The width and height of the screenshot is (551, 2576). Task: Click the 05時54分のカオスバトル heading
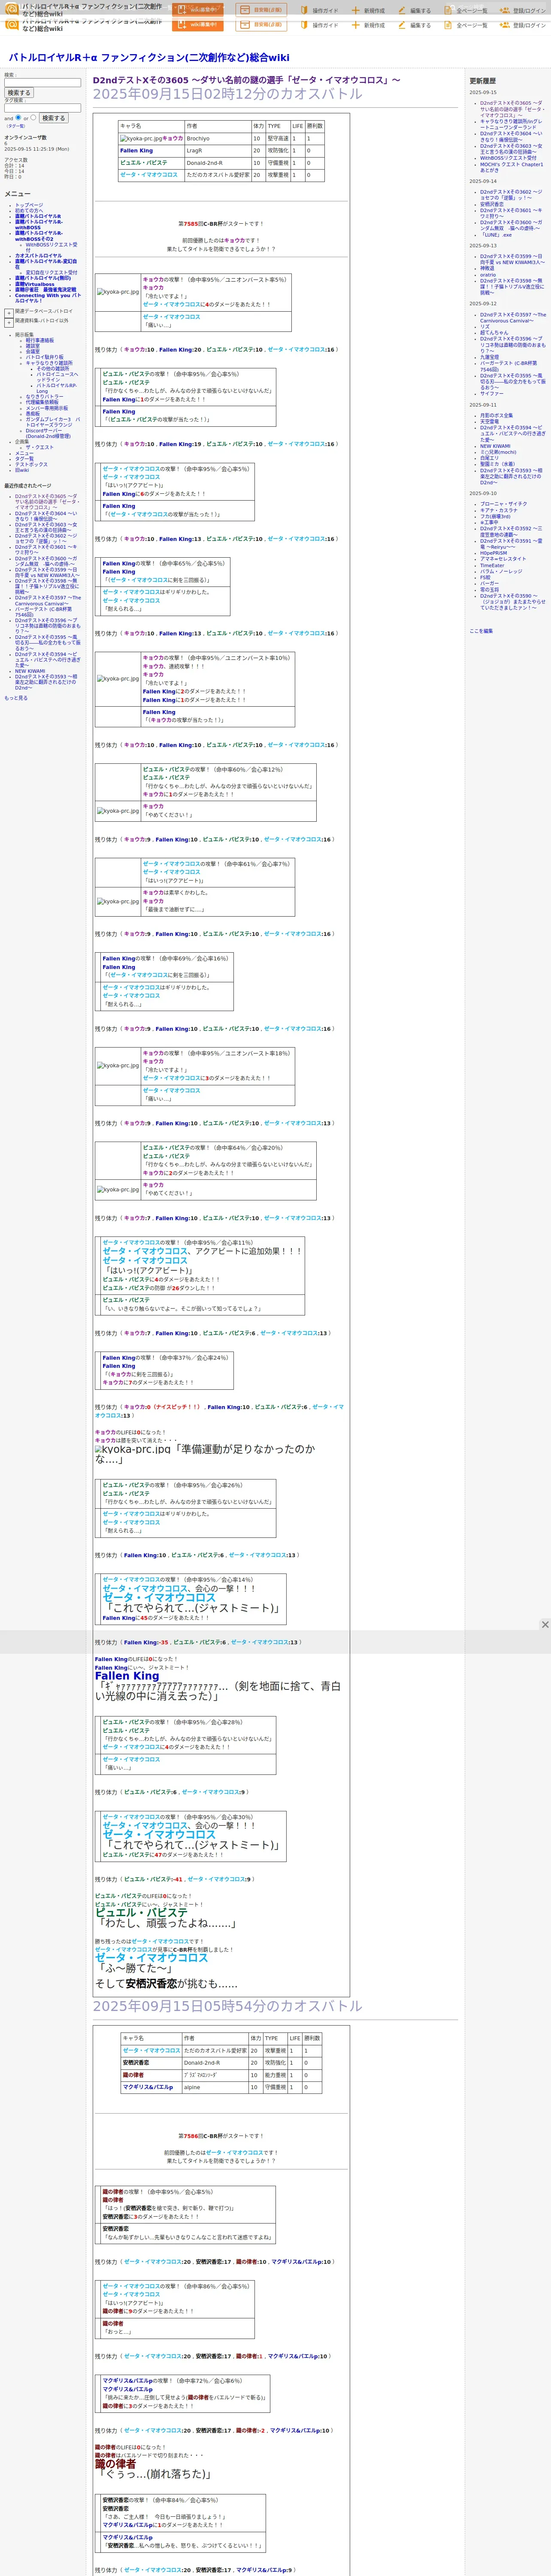coord(227,2006)
